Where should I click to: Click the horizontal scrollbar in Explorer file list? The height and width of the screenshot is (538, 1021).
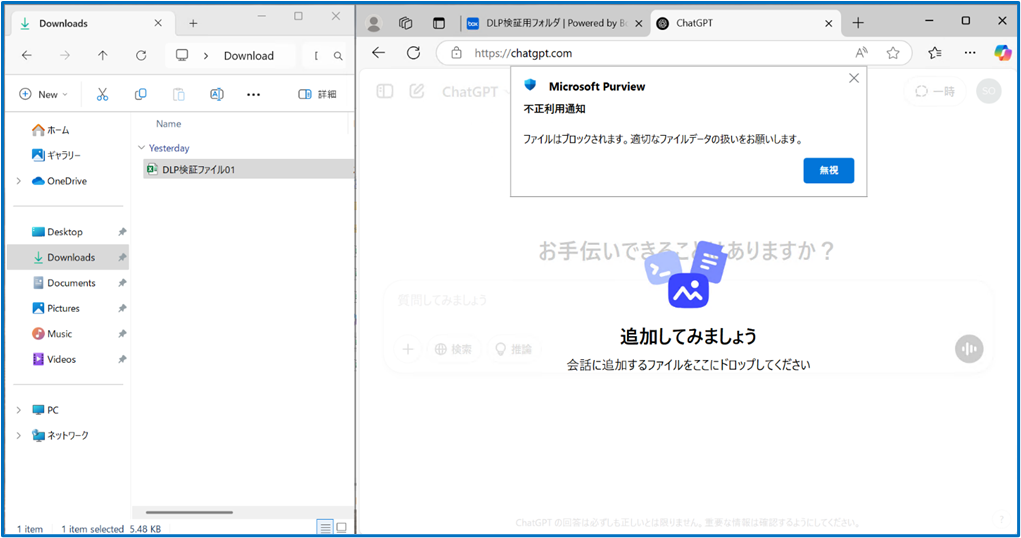click(x=189, y=513)
